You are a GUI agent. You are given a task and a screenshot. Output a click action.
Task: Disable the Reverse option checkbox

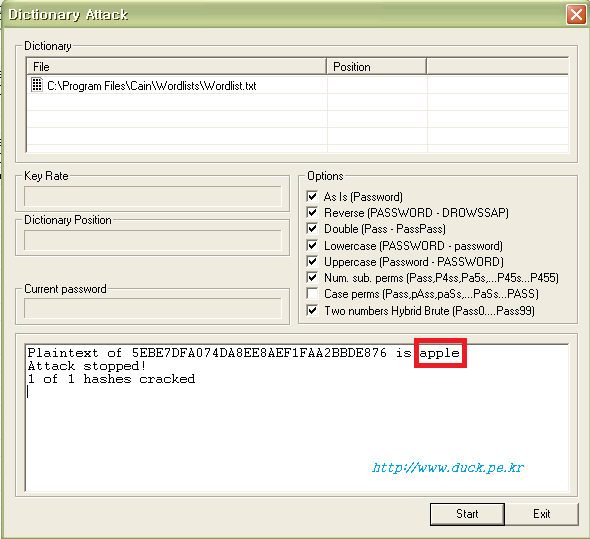click(x=312, y=212)
